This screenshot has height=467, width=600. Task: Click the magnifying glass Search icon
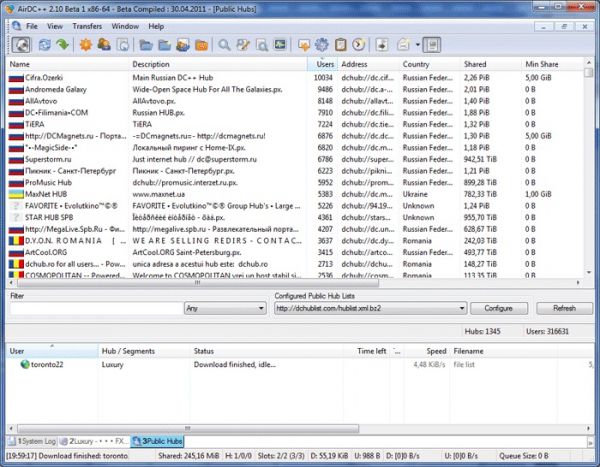(225, 44)
